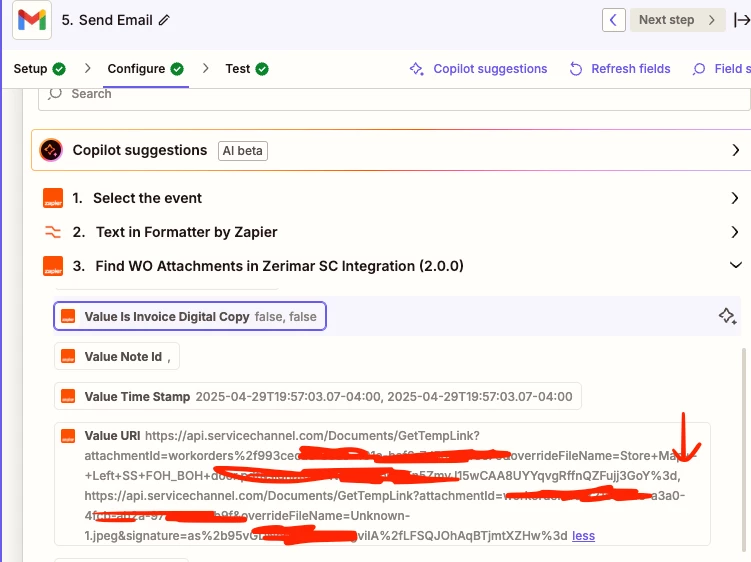Expand step 2 Text in Formatter by Zapier

(x=391, y=232)
